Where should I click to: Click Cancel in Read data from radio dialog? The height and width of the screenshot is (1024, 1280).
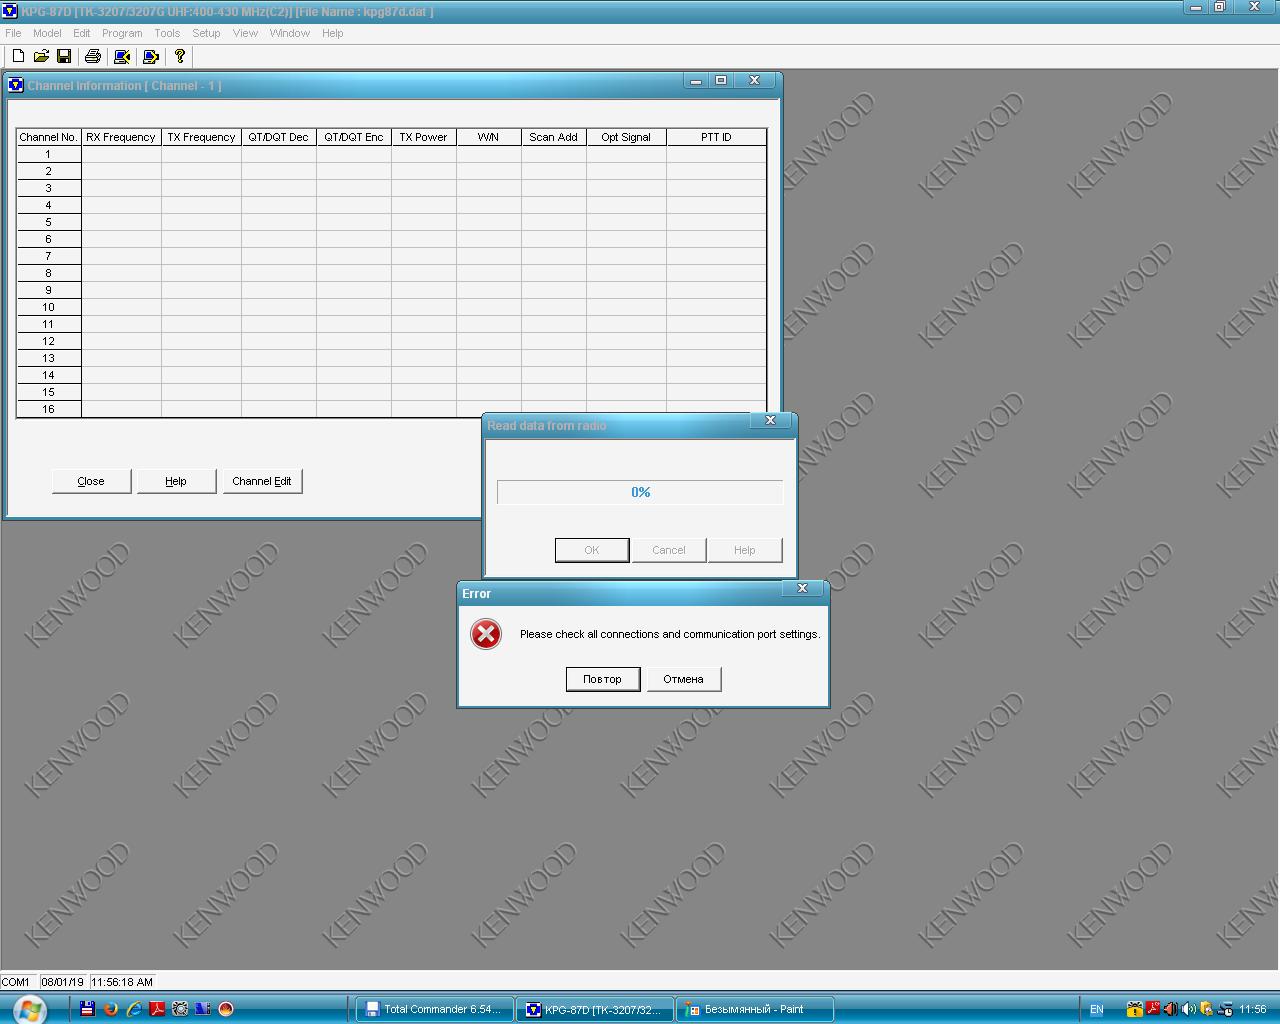[x=669, y=550]
